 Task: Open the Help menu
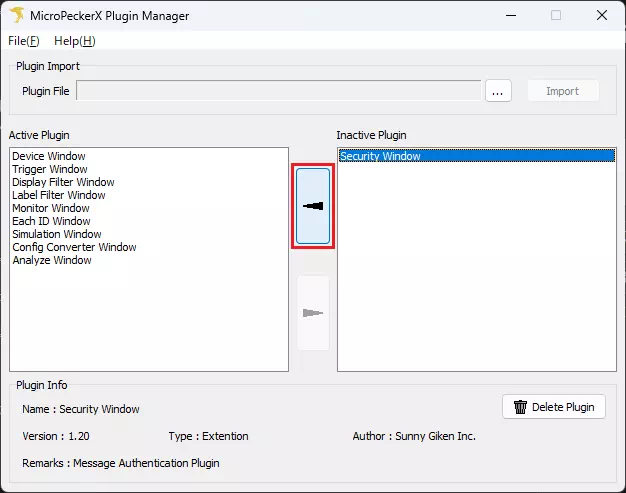pos(75,41)
